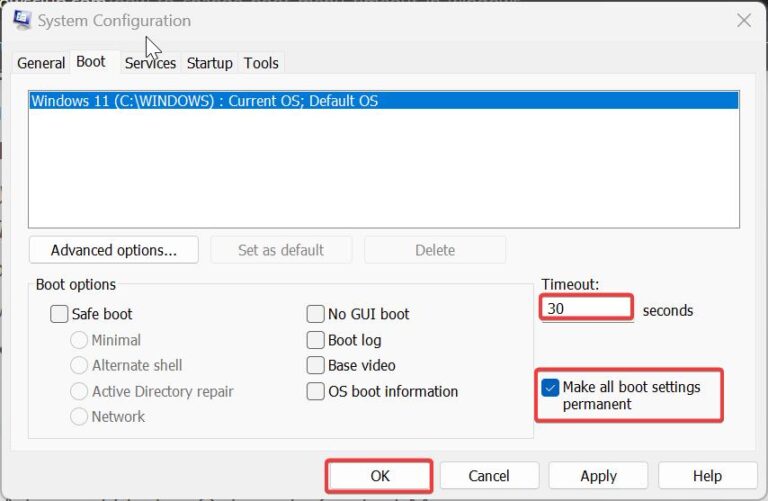Enable the Safe boot checkbox
The width and height of the screenshot is (768, 501).
60,314
